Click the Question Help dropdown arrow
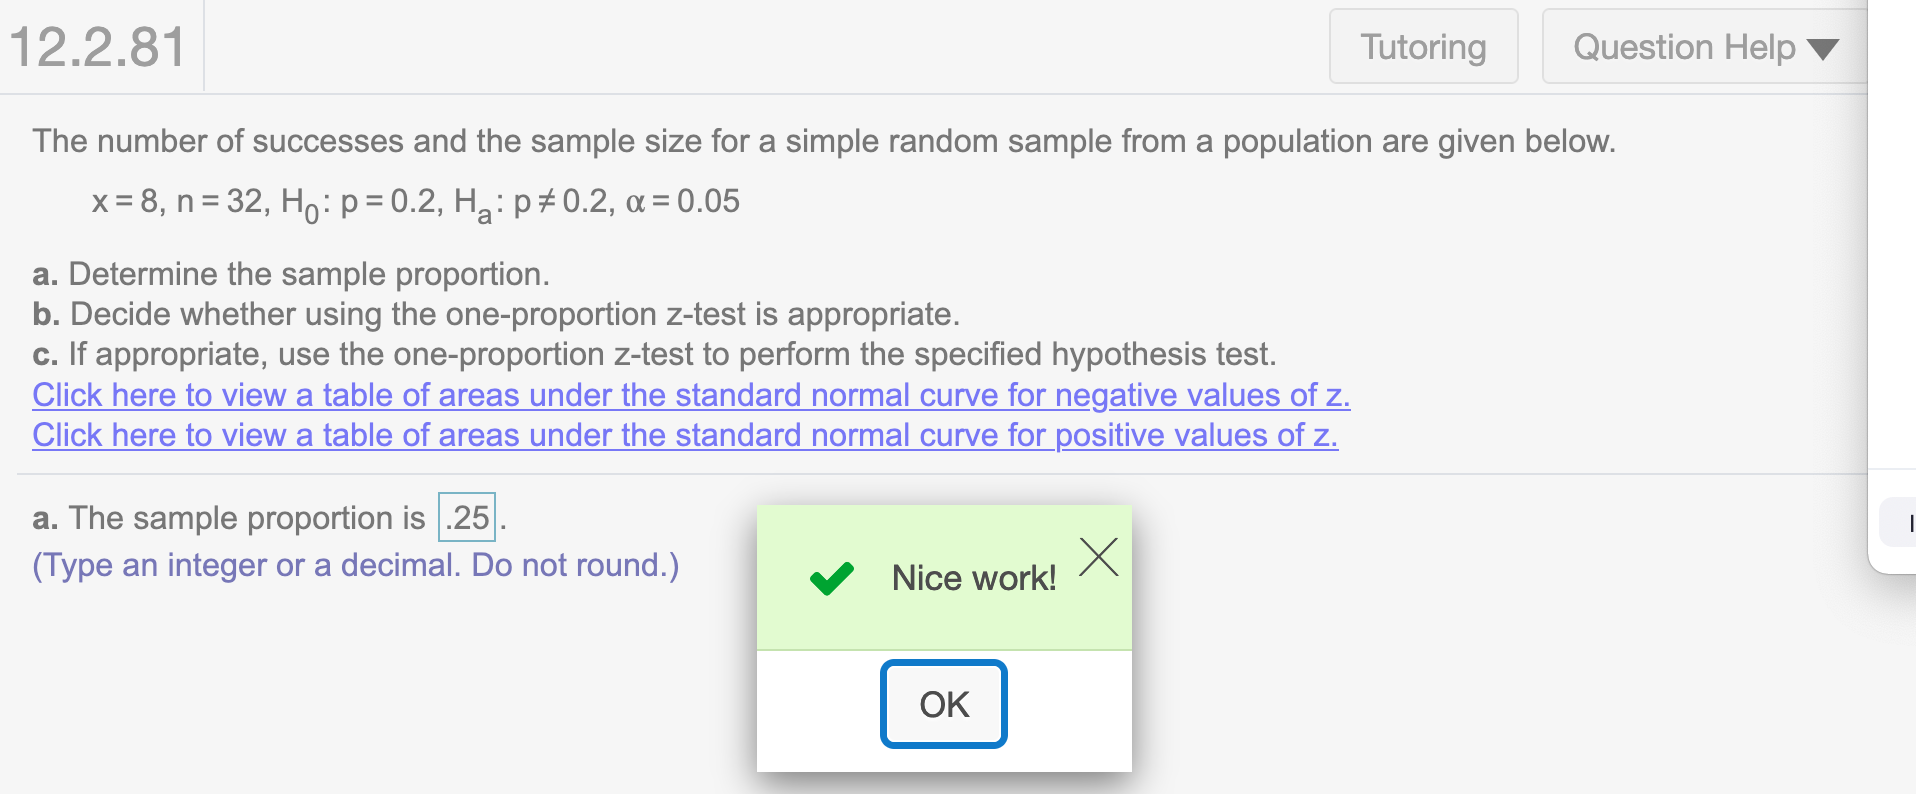 coord(1823,49)
